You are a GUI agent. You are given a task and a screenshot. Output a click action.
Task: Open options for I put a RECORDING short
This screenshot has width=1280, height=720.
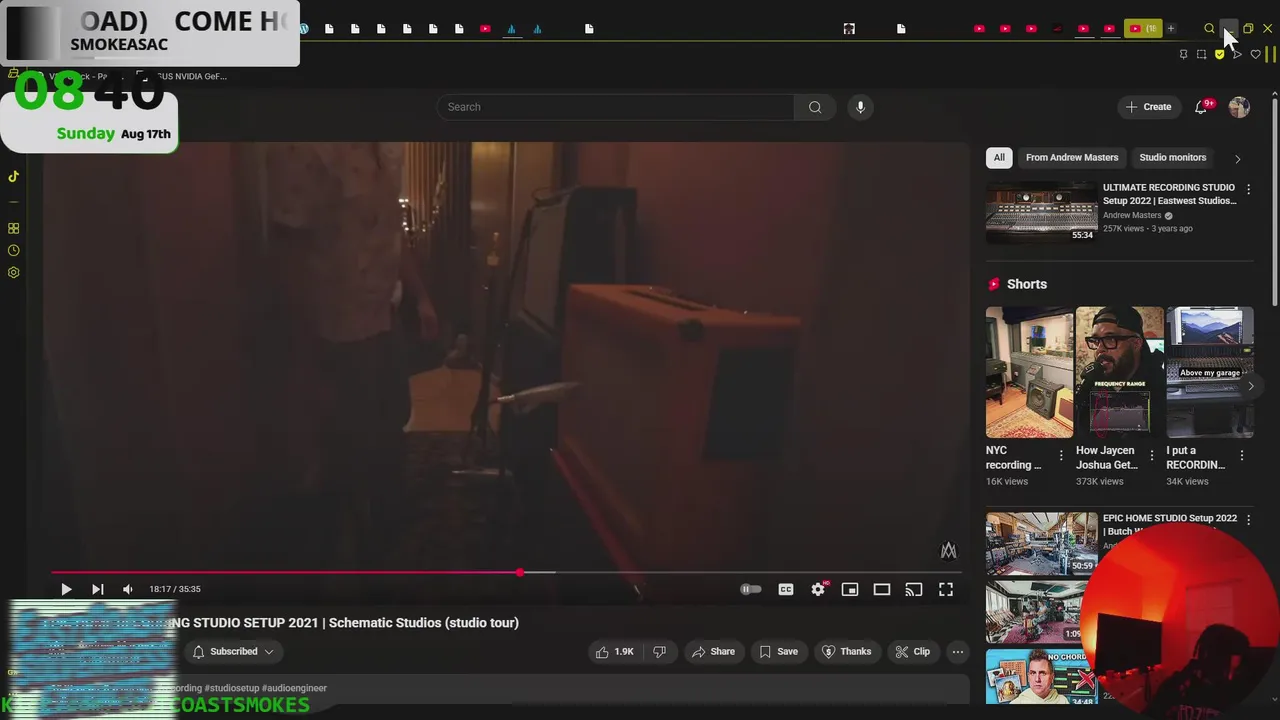pos(1242,455)
